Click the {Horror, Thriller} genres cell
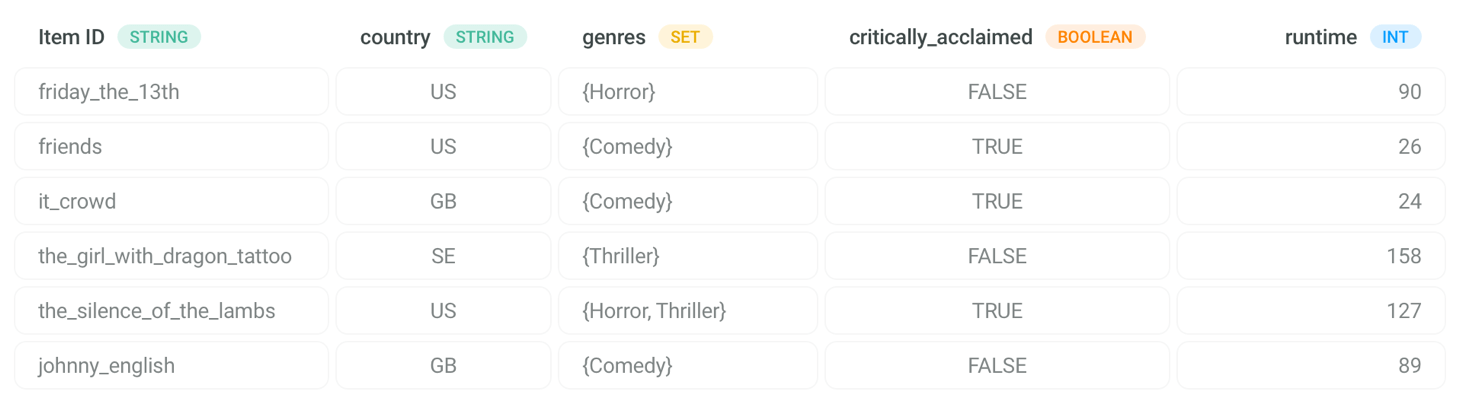Viewport: 1460px width, 414px height. [x=687, y=311]
